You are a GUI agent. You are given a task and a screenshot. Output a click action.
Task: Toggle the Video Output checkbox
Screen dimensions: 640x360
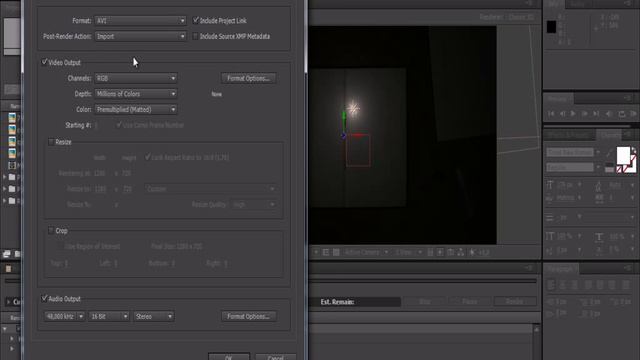(x=44, y=62)
